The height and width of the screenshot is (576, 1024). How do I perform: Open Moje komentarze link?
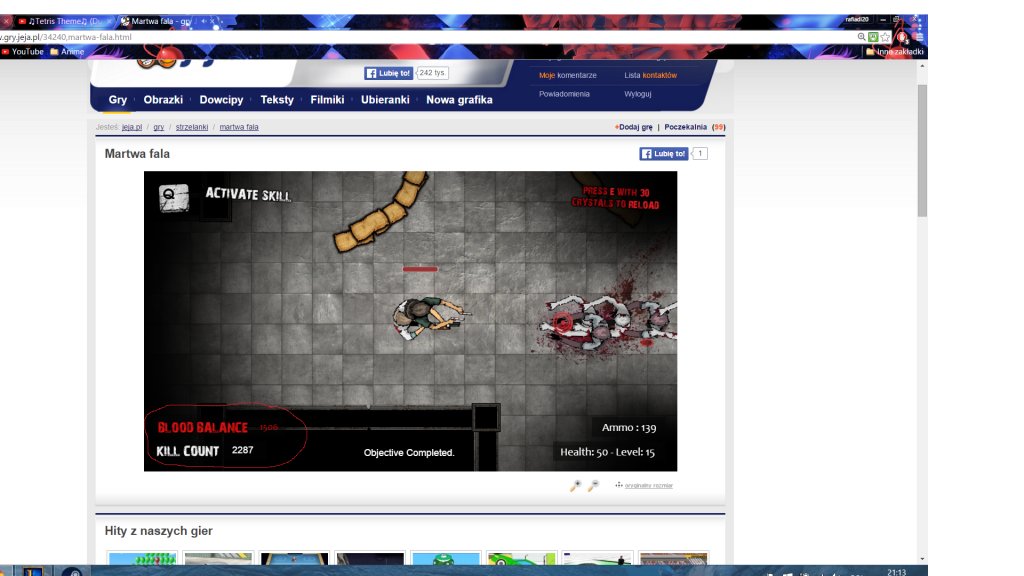tap(568, 75)
